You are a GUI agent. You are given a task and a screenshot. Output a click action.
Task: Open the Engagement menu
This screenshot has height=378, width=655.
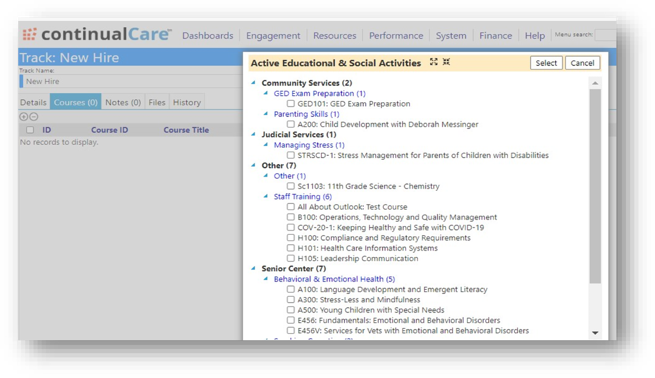pyautogui.click(x=273, y=36)
